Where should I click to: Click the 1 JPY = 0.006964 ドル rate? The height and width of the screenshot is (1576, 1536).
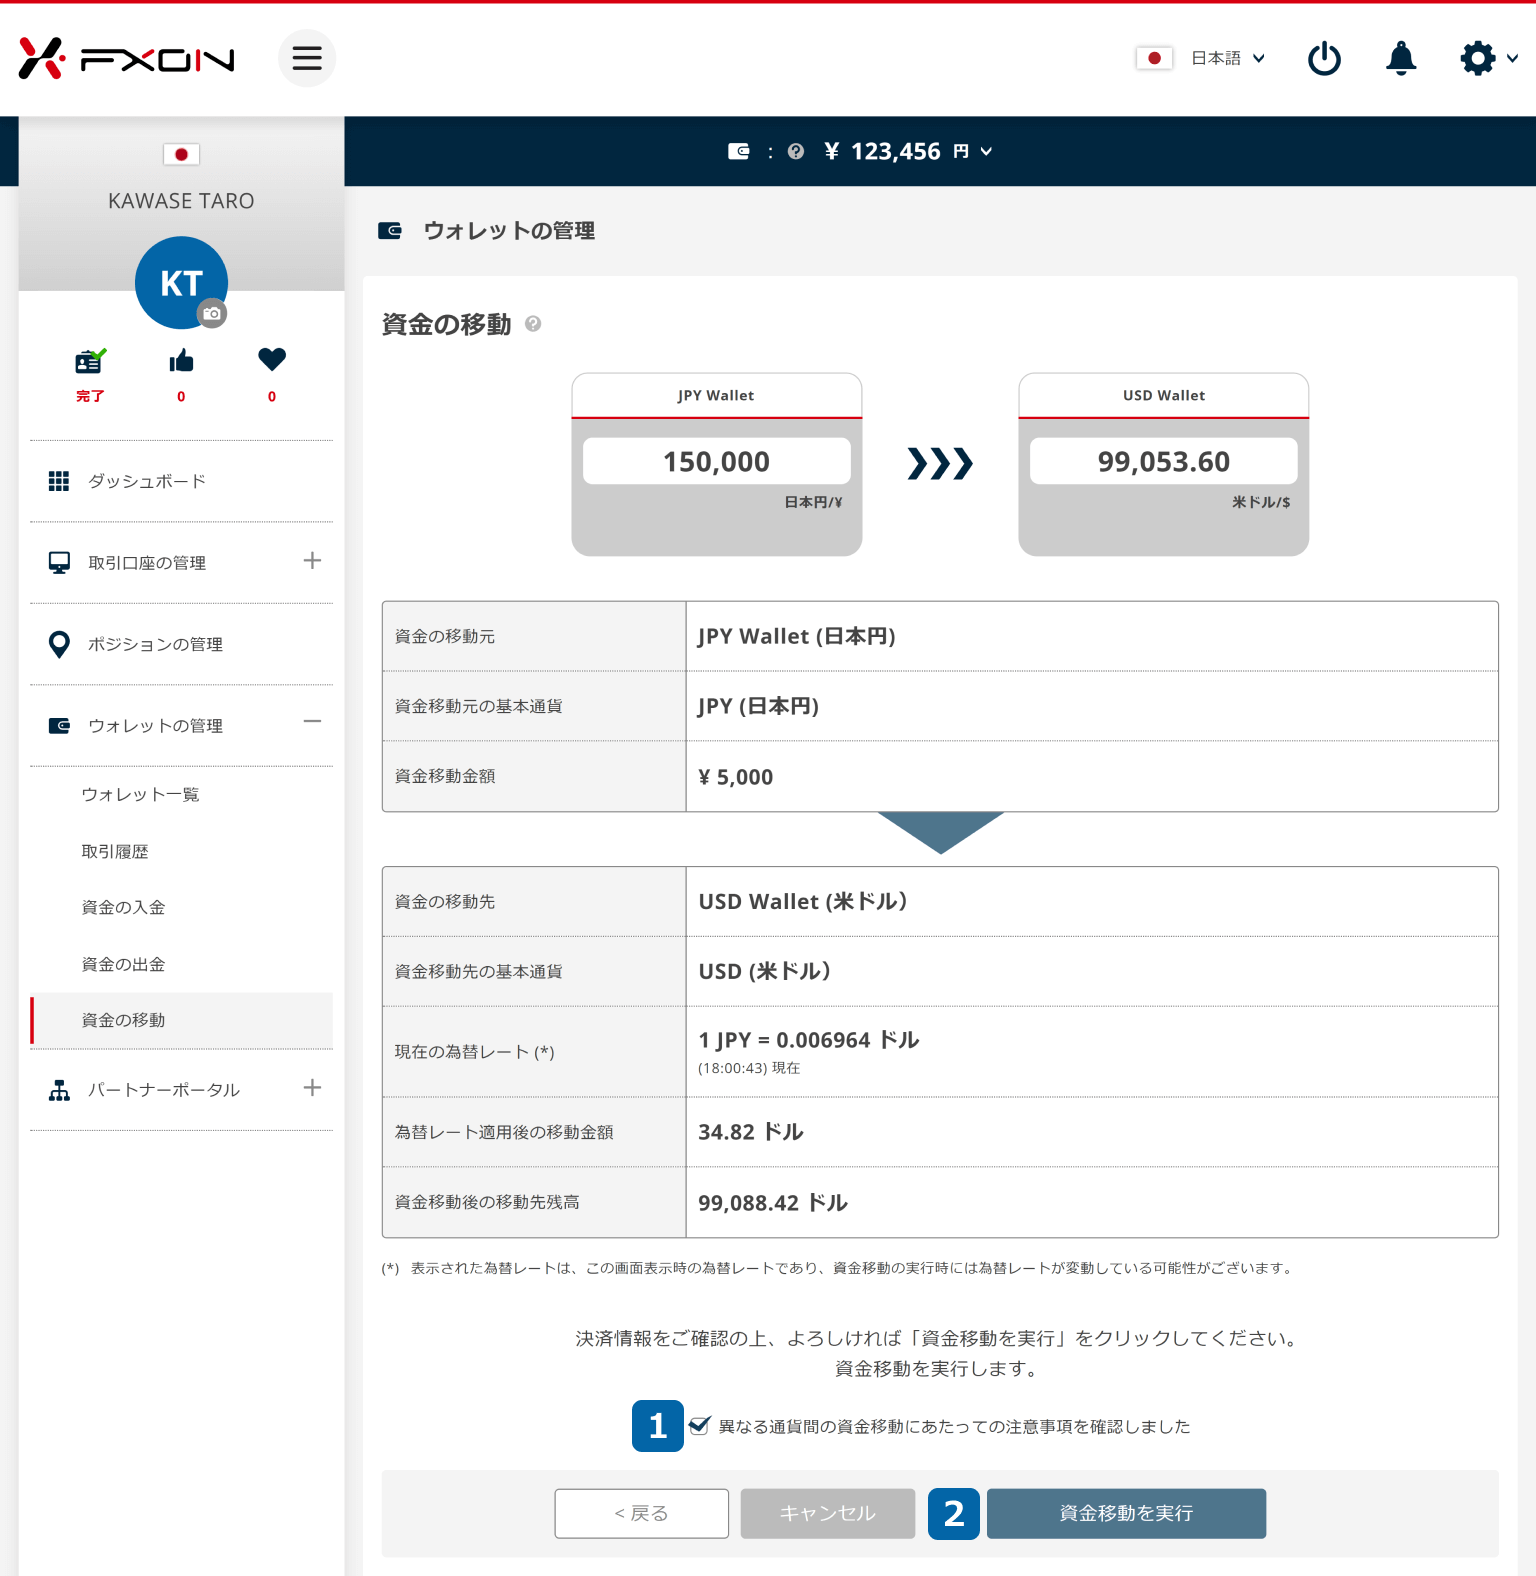(809, 1040)
